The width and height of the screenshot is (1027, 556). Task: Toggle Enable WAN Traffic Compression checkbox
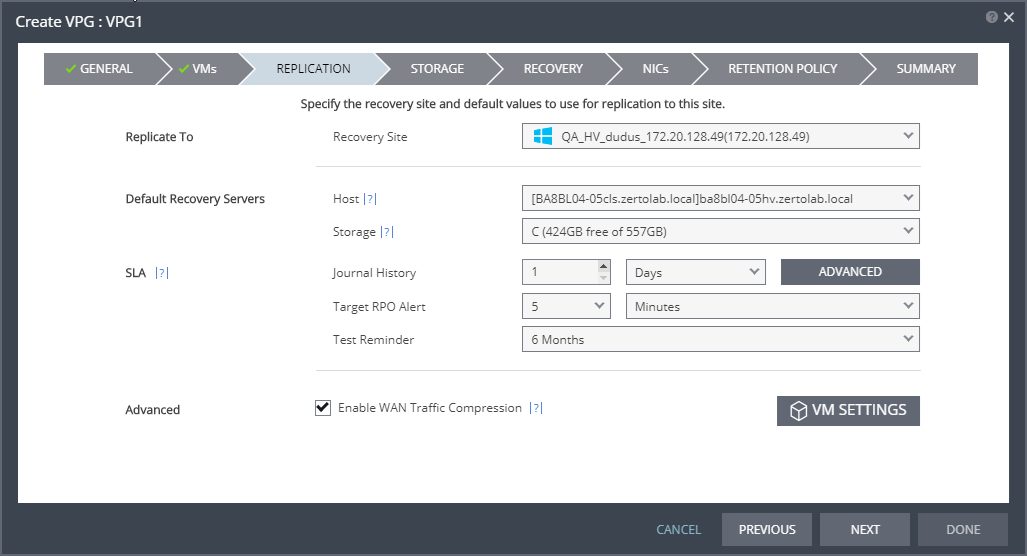[x=323, y=408]
